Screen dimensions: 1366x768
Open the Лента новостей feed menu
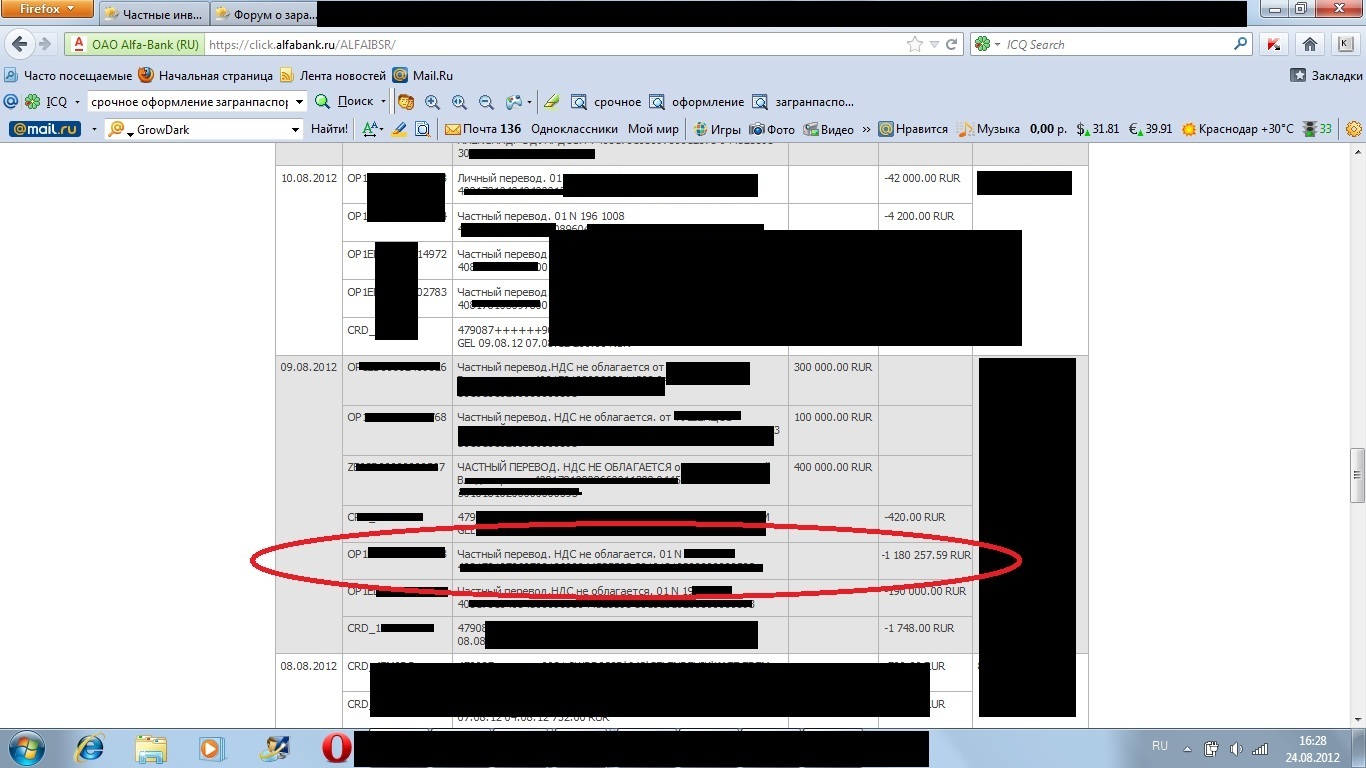(x=333, y=75)
